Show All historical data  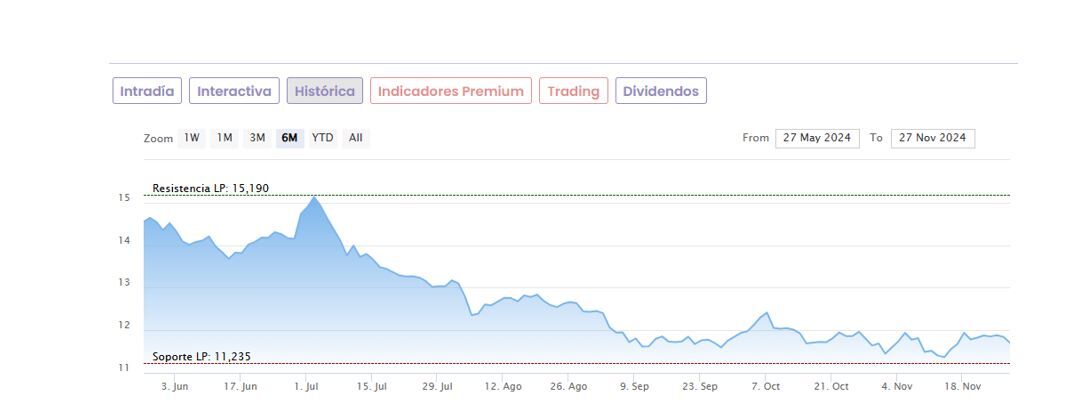(x=355, y=138)
